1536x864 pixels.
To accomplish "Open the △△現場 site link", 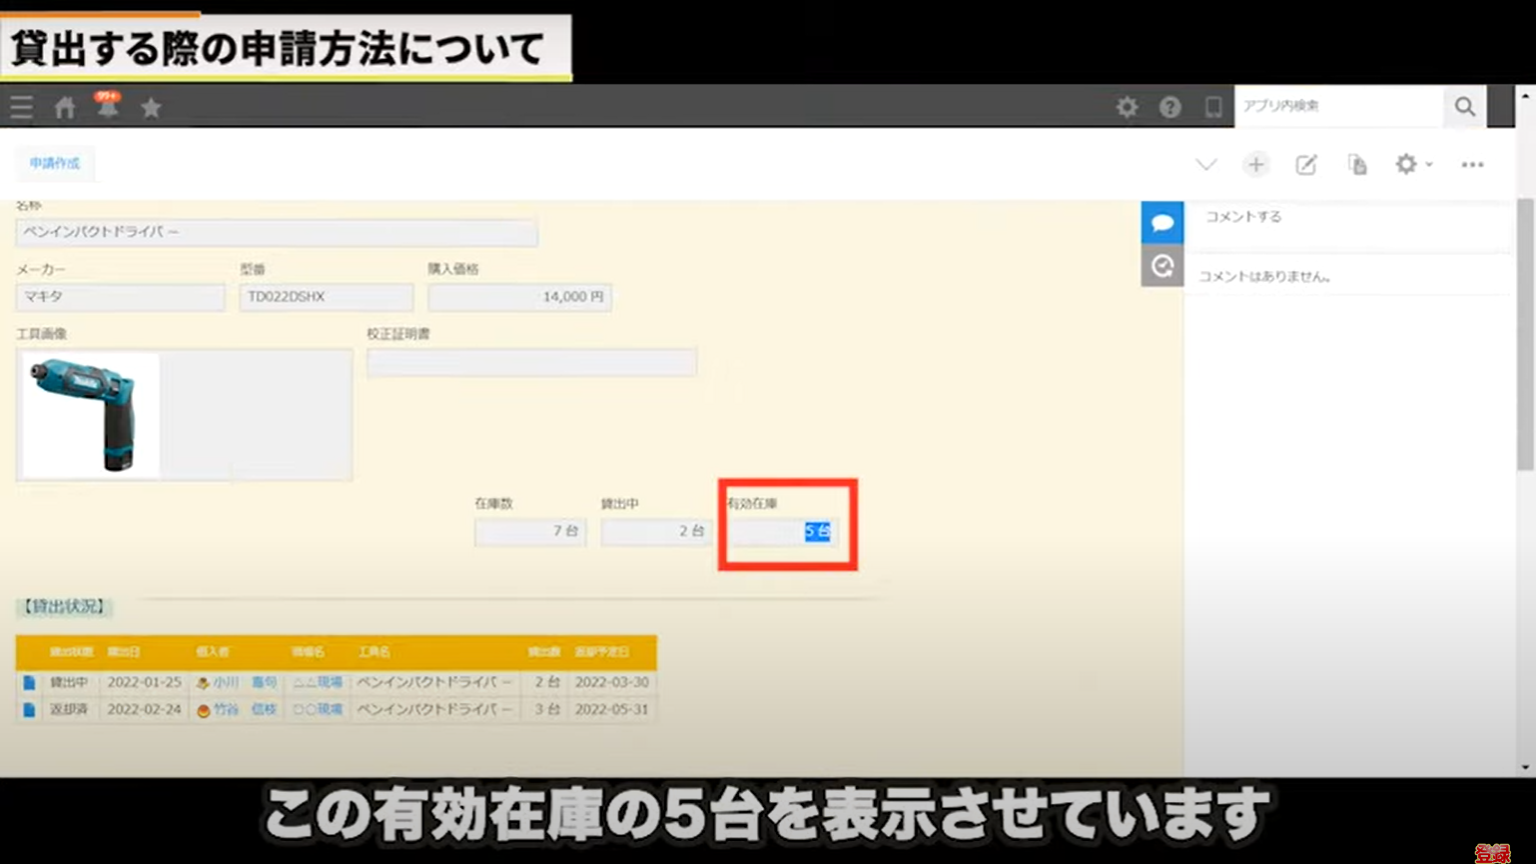I will click(317, 682).
